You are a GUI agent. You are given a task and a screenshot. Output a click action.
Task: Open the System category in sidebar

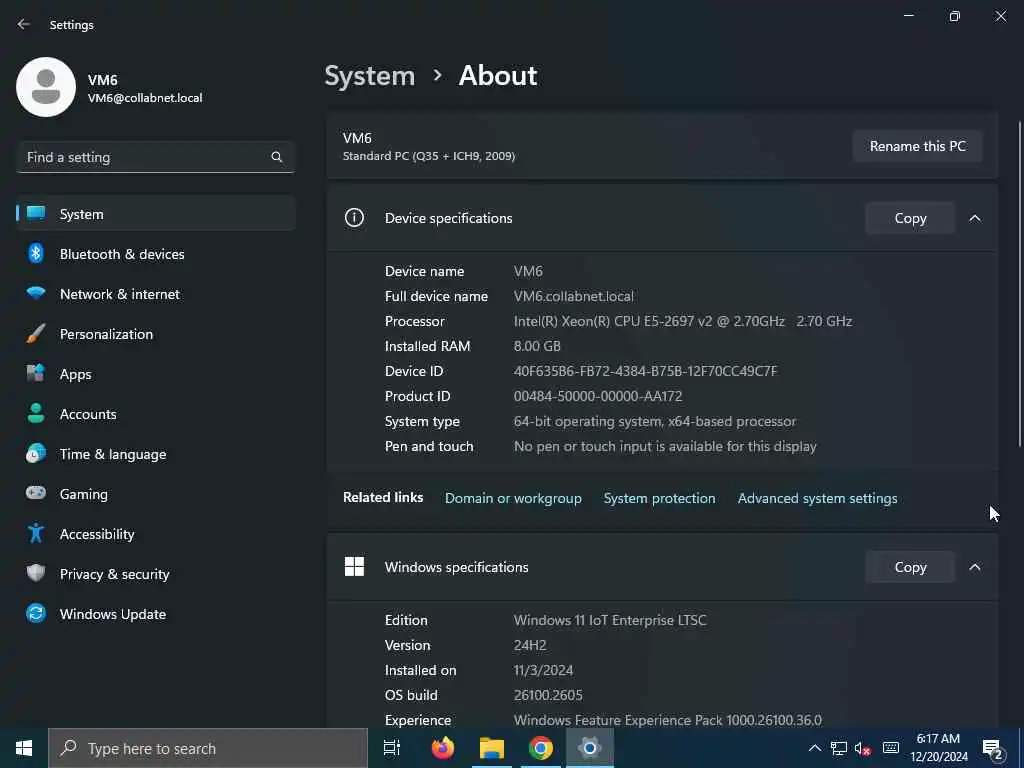pyautogui.click(x=156, y=214)
